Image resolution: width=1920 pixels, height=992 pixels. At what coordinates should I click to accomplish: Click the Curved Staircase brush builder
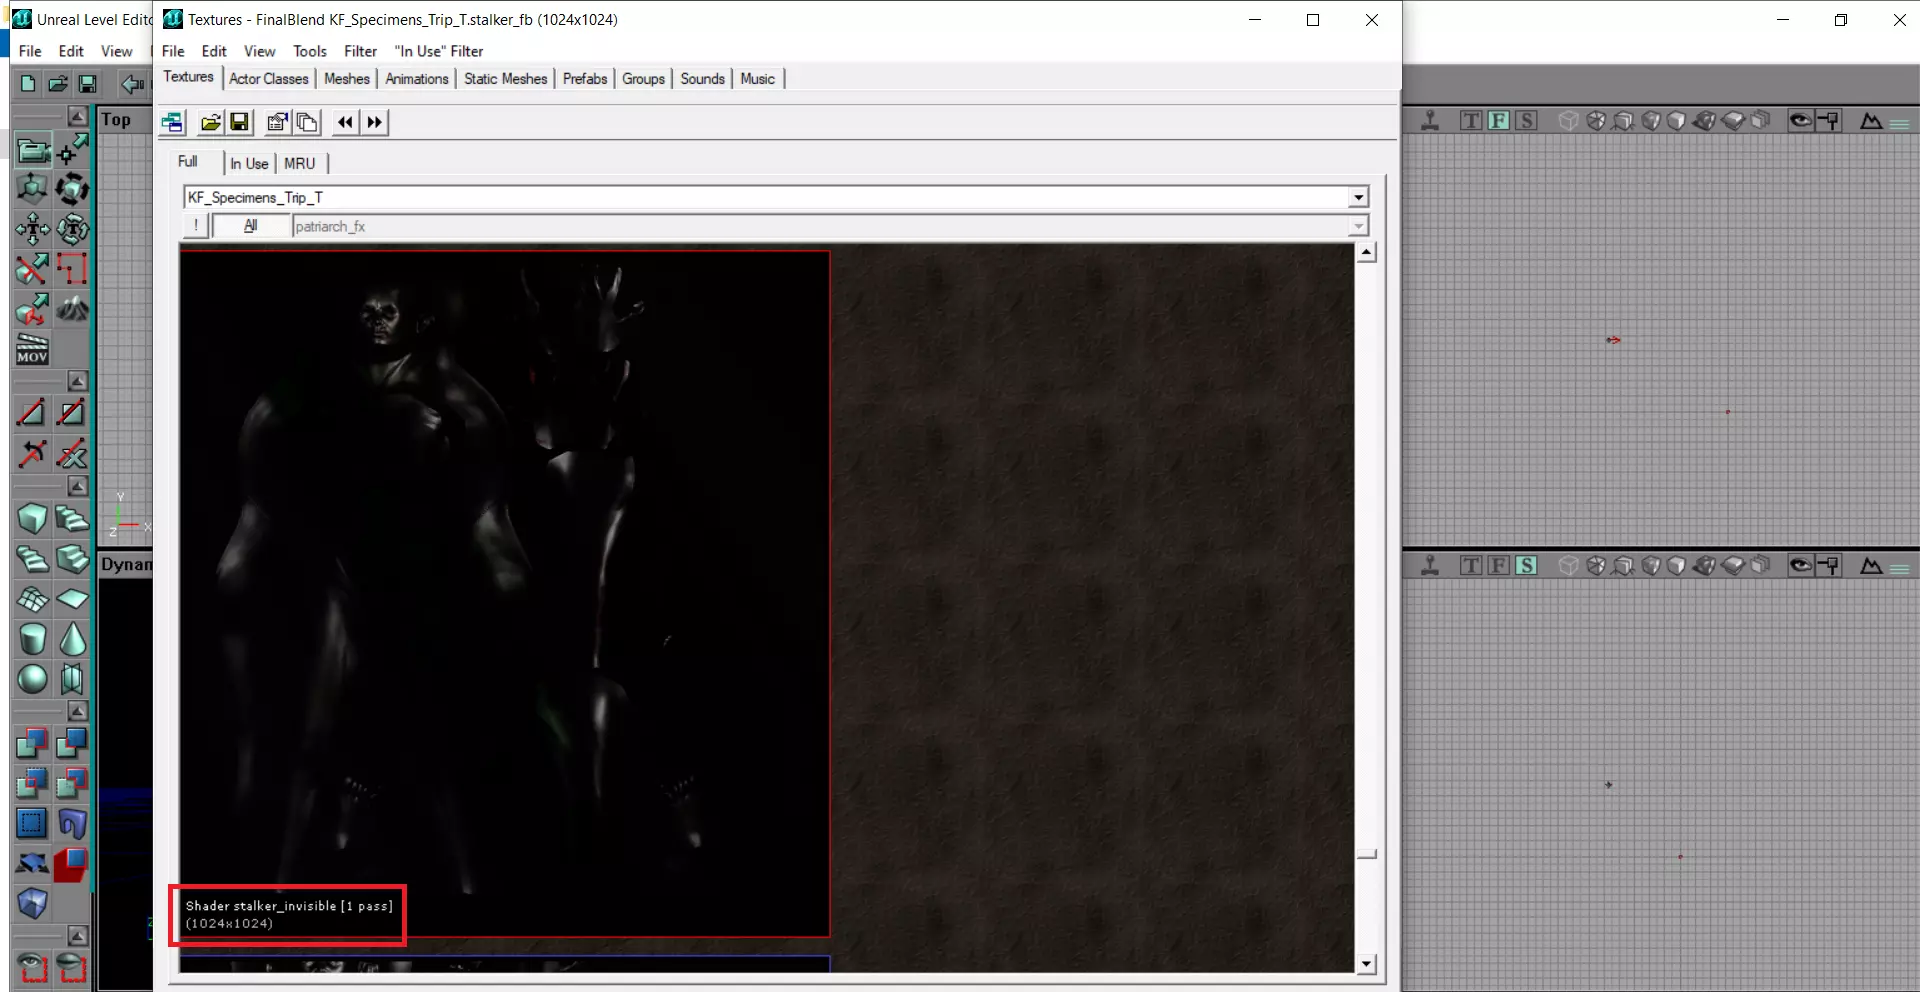(x=72, y=519)
